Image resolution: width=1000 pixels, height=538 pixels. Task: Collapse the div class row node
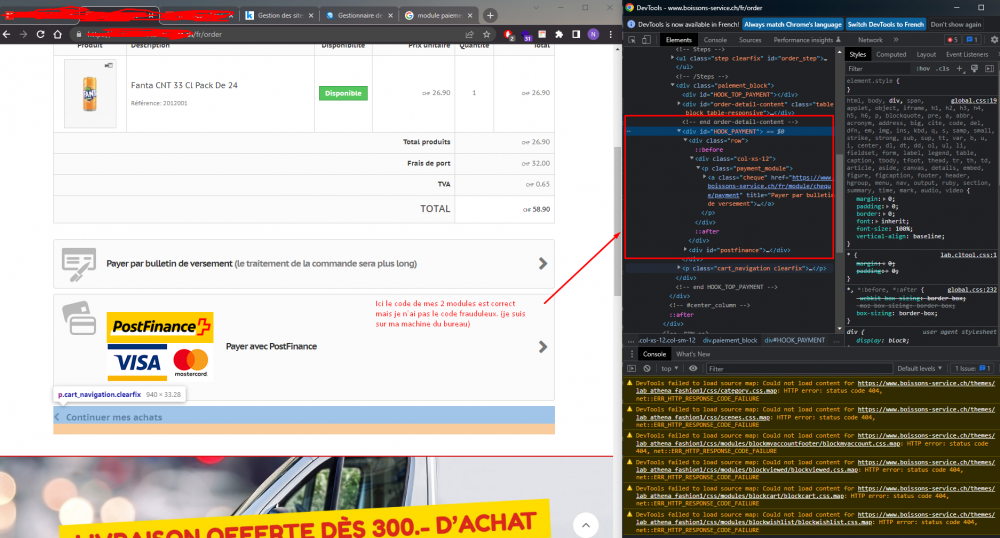(x=685, y=140)
